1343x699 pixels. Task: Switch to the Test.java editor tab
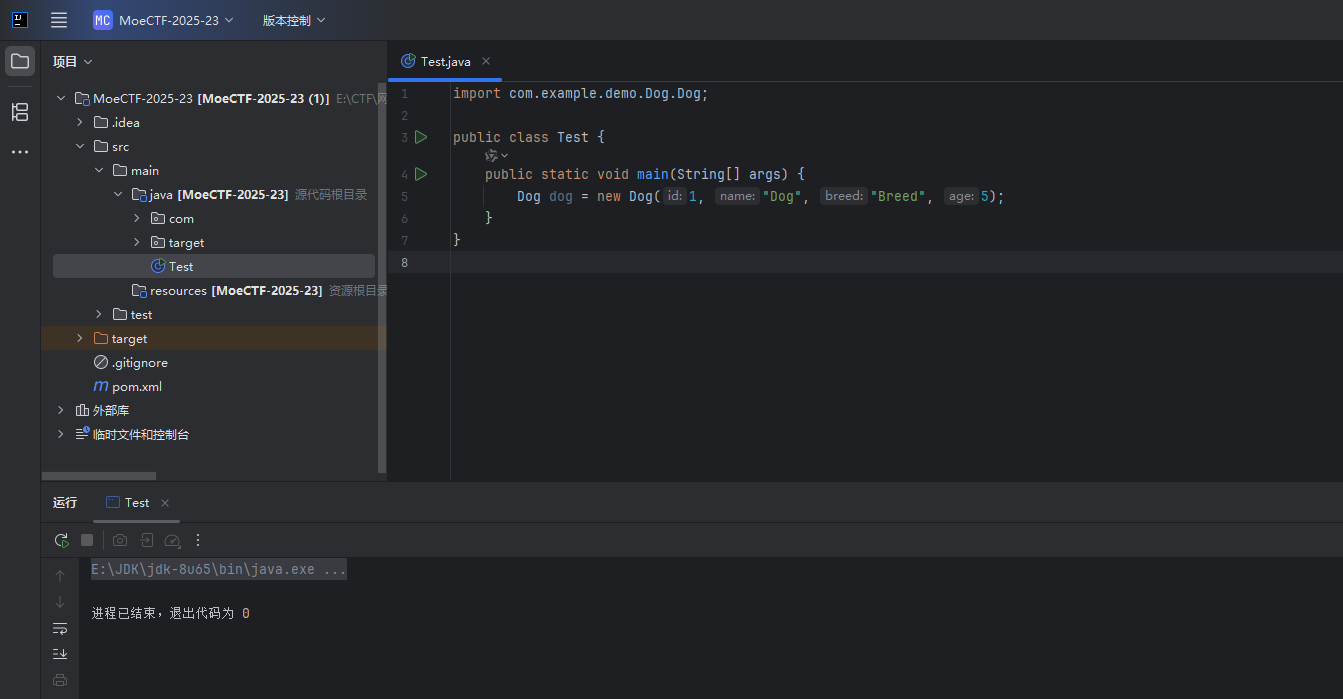coord(436,61)
